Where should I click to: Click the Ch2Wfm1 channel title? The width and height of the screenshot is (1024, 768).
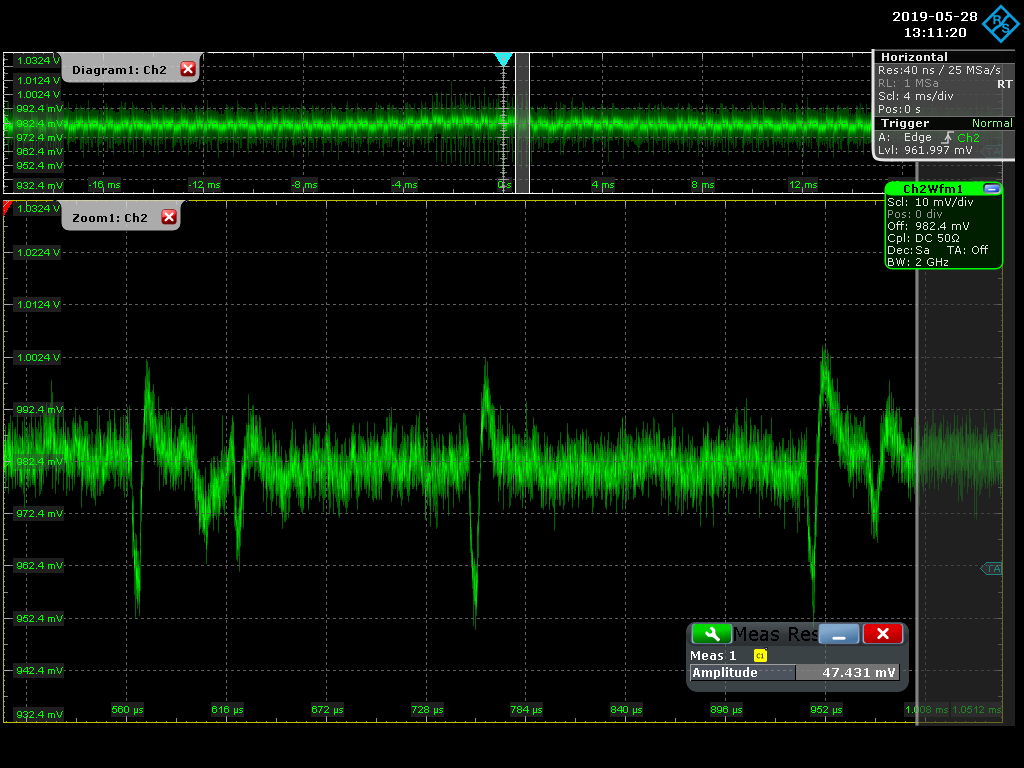932,188
